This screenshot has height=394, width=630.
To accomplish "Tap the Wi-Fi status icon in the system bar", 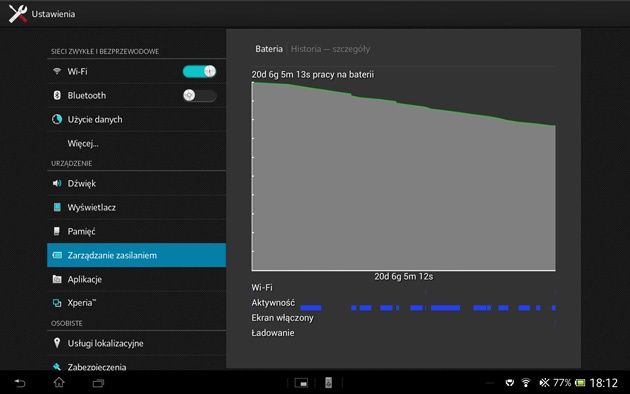I will click(x=526, y=383).
